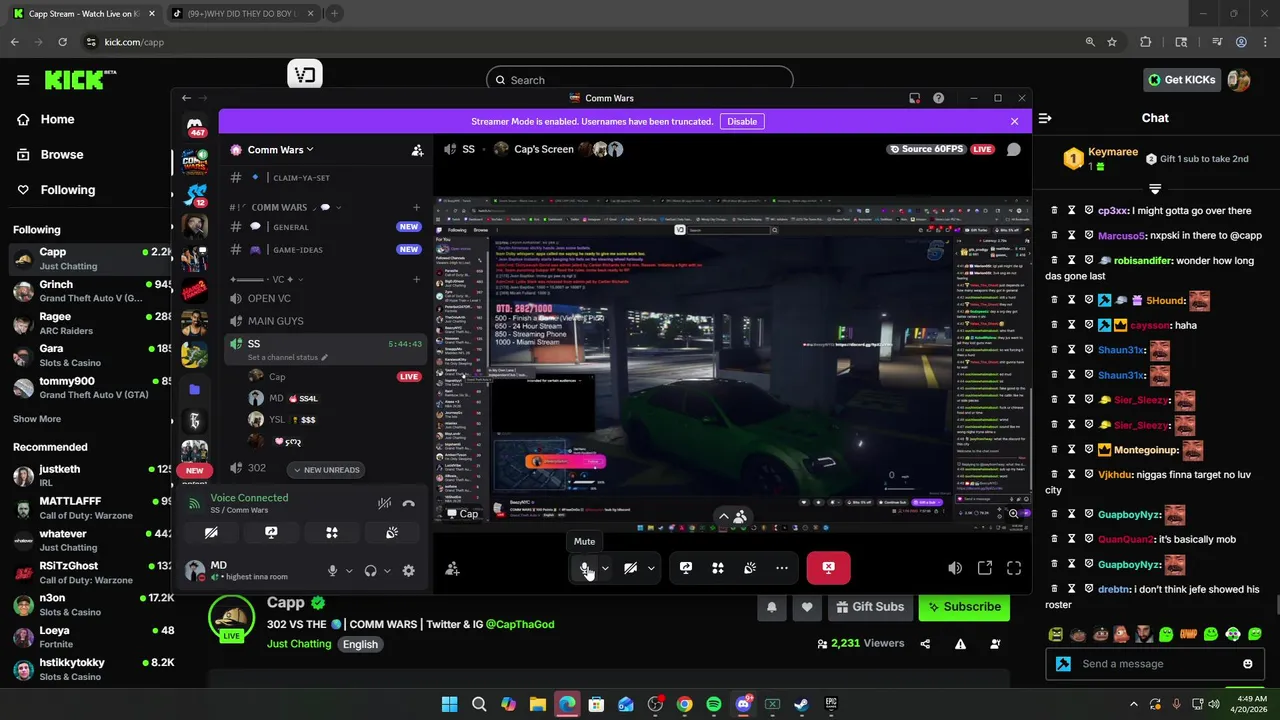Screen dimensions: 1280x720
Task: Click the green Subscribe button
Action: click(x=964, y=607)
